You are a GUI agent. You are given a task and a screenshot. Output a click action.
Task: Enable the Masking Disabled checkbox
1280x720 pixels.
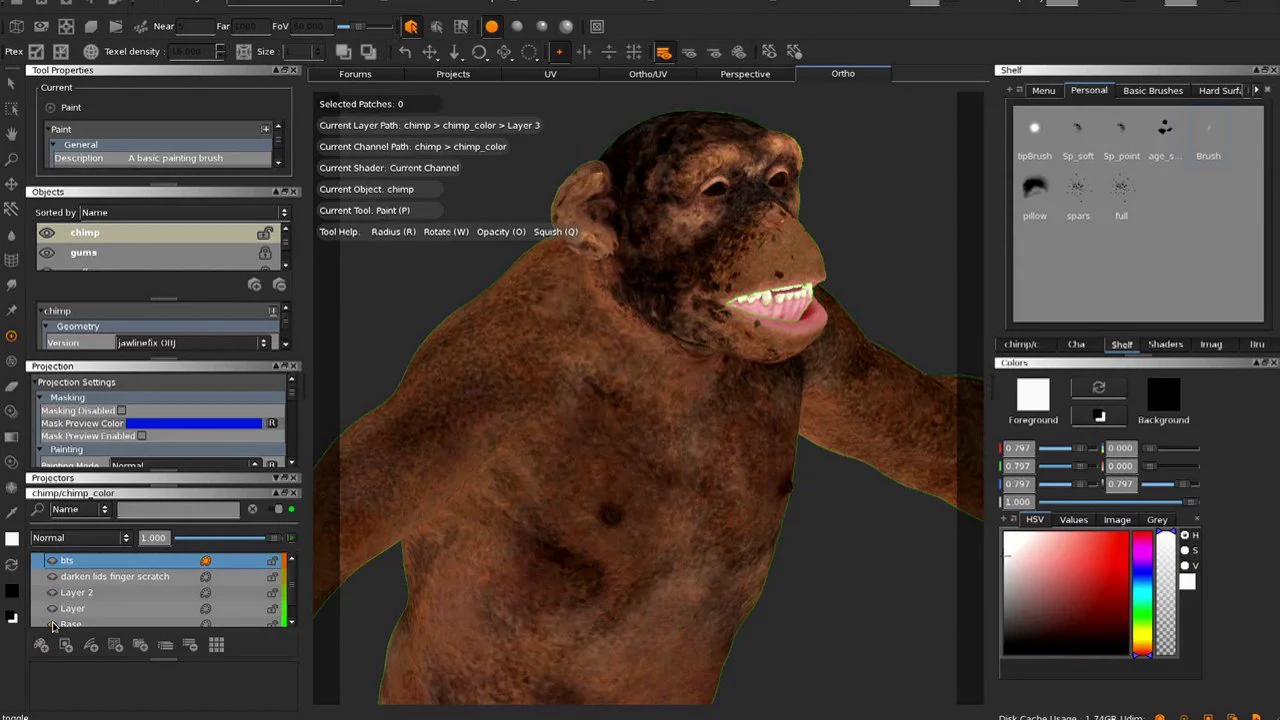click(122, 410)
